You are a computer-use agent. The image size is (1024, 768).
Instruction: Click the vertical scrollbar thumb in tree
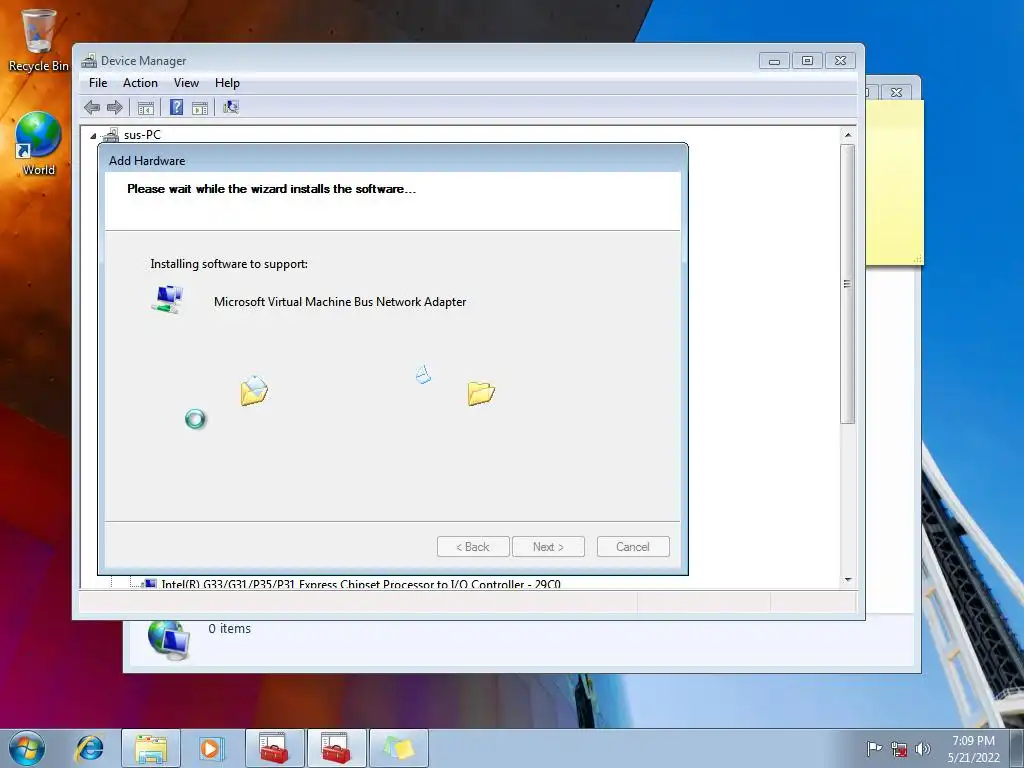click(848, 284)
